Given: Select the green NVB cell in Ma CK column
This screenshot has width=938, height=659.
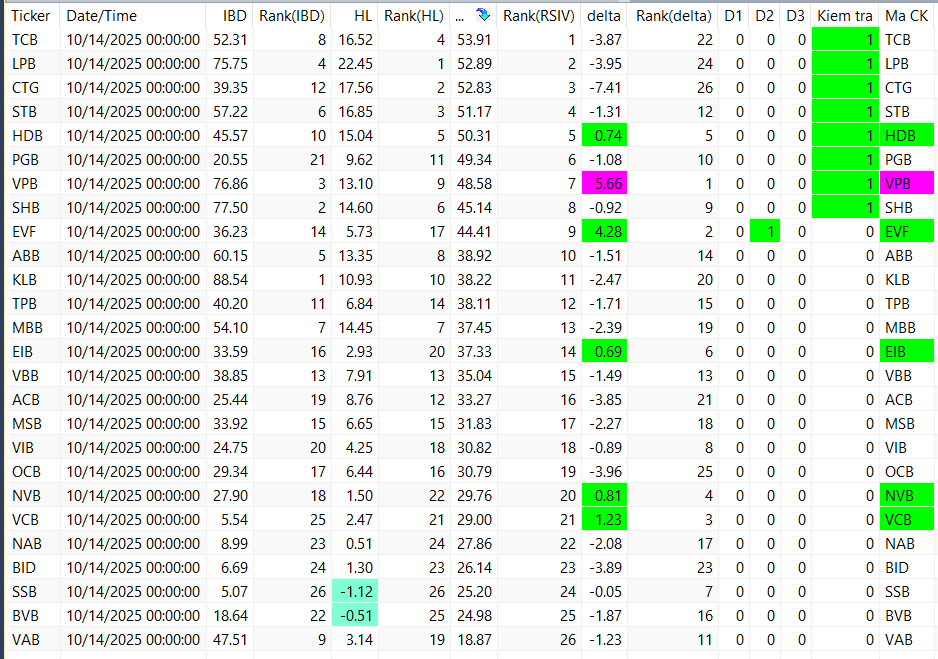Looking at the screenshot, I should (906, 496).
